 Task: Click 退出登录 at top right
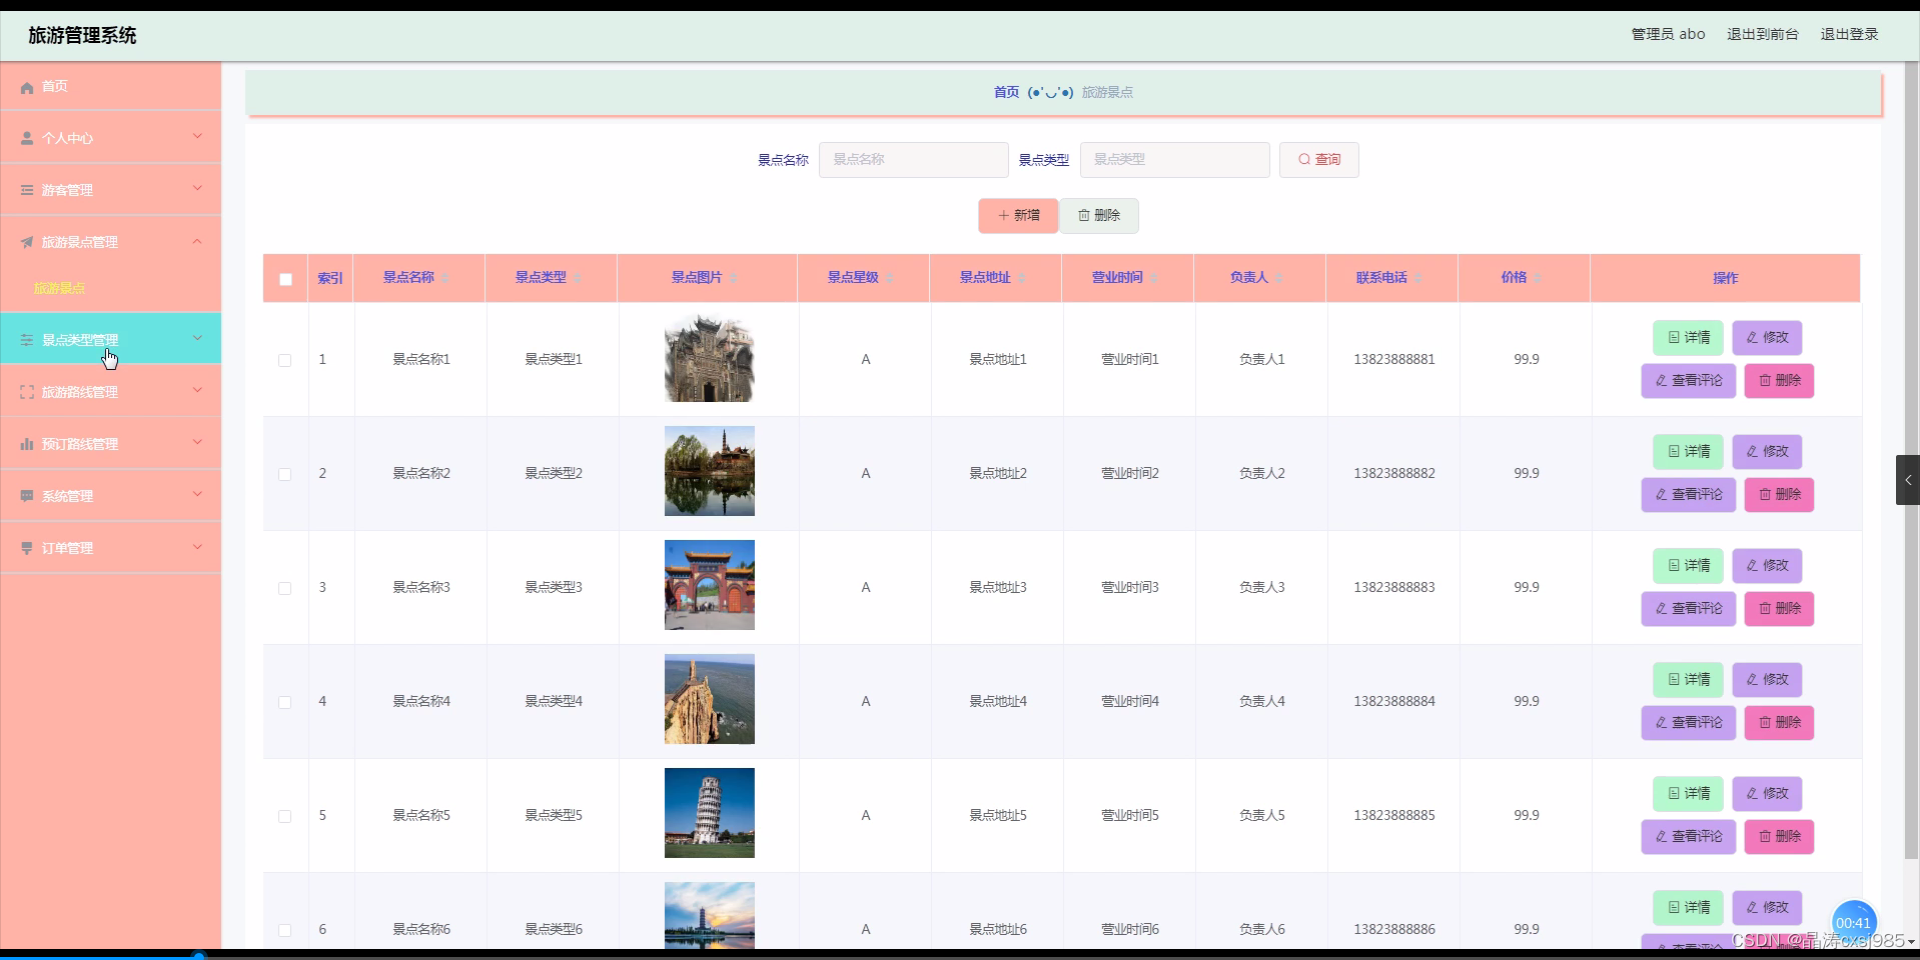pos(1849,33)
